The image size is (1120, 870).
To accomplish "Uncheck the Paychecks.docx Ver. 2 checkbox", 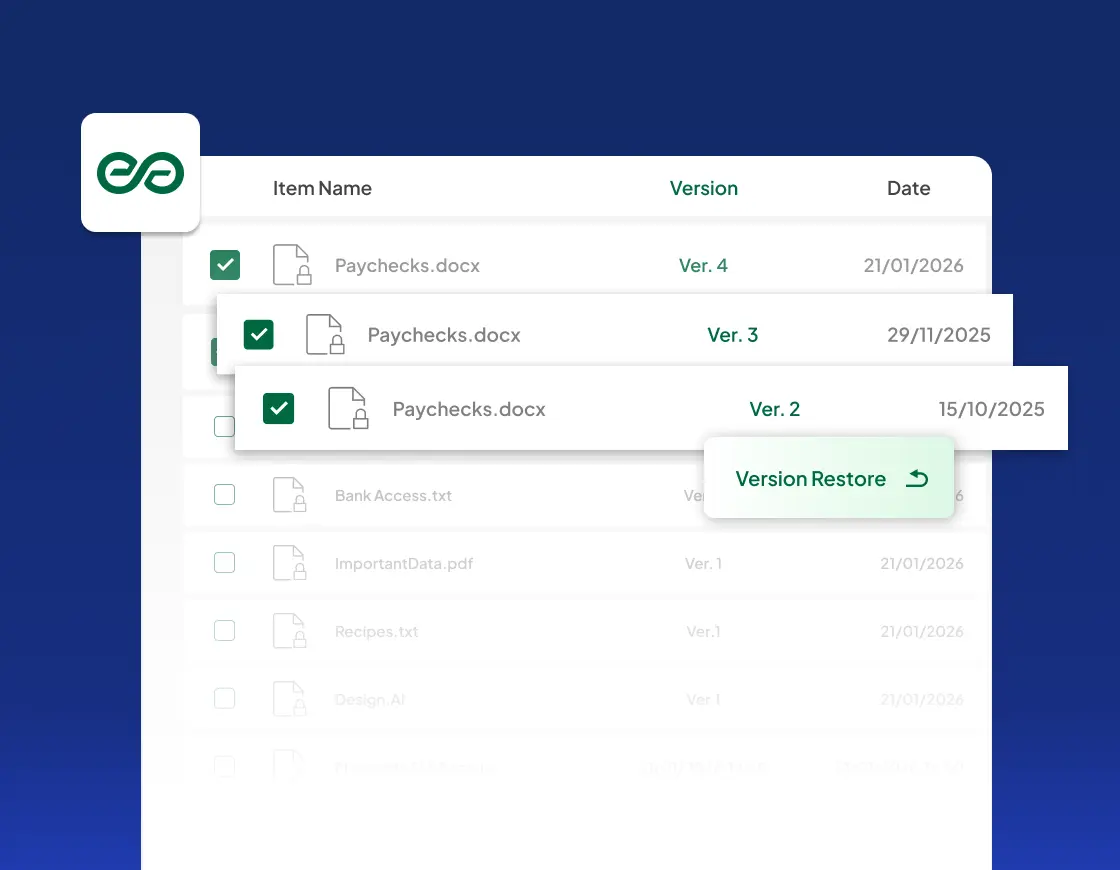I will tap(278, 408).
